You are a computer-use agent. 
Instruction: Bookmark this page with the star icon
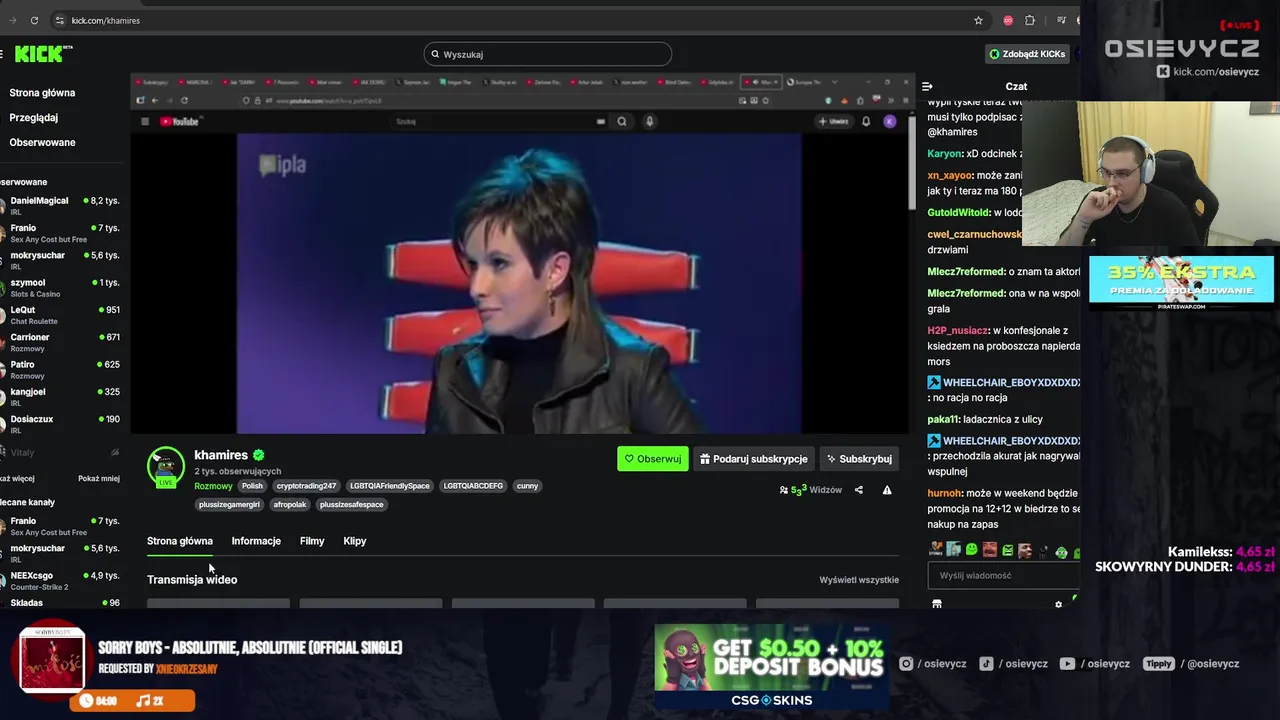point(978,20)
